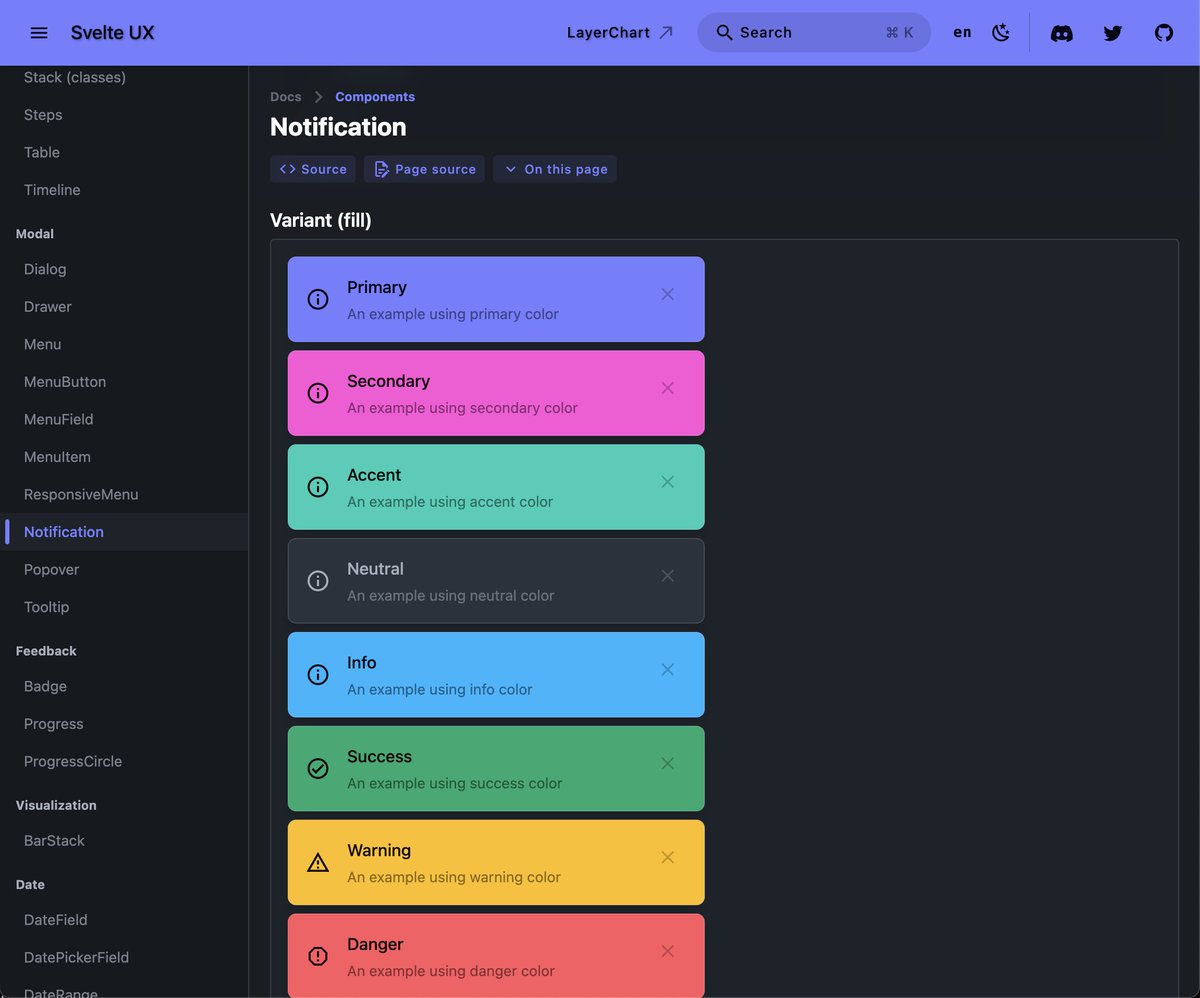Close the Danger notification
Viewport: 1200px width, 998px height.
667,951
